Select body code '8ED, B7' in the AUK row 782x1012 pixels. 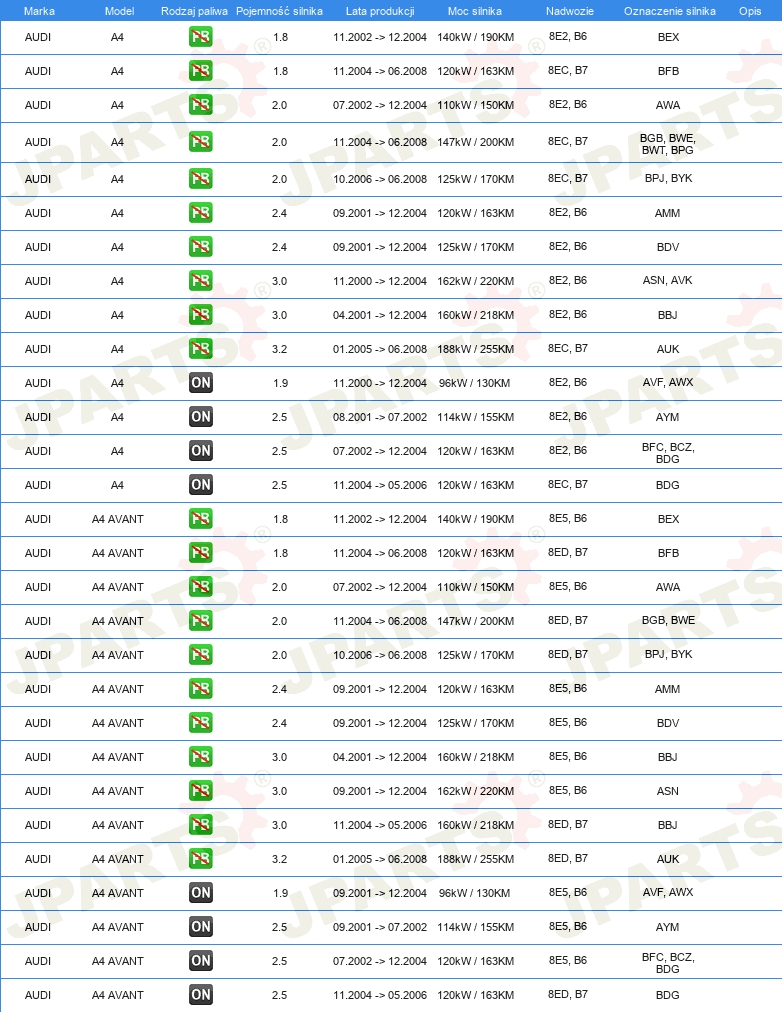click(568, 858)
